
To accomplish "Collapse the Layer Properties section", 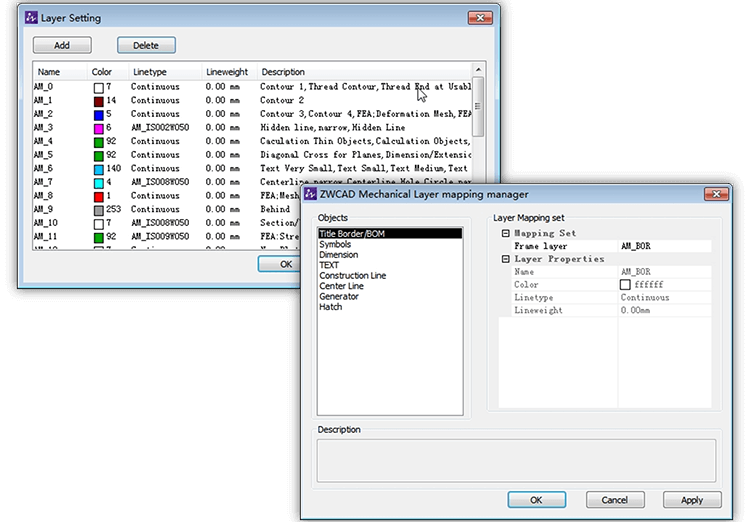I will (x=506, y=259).
